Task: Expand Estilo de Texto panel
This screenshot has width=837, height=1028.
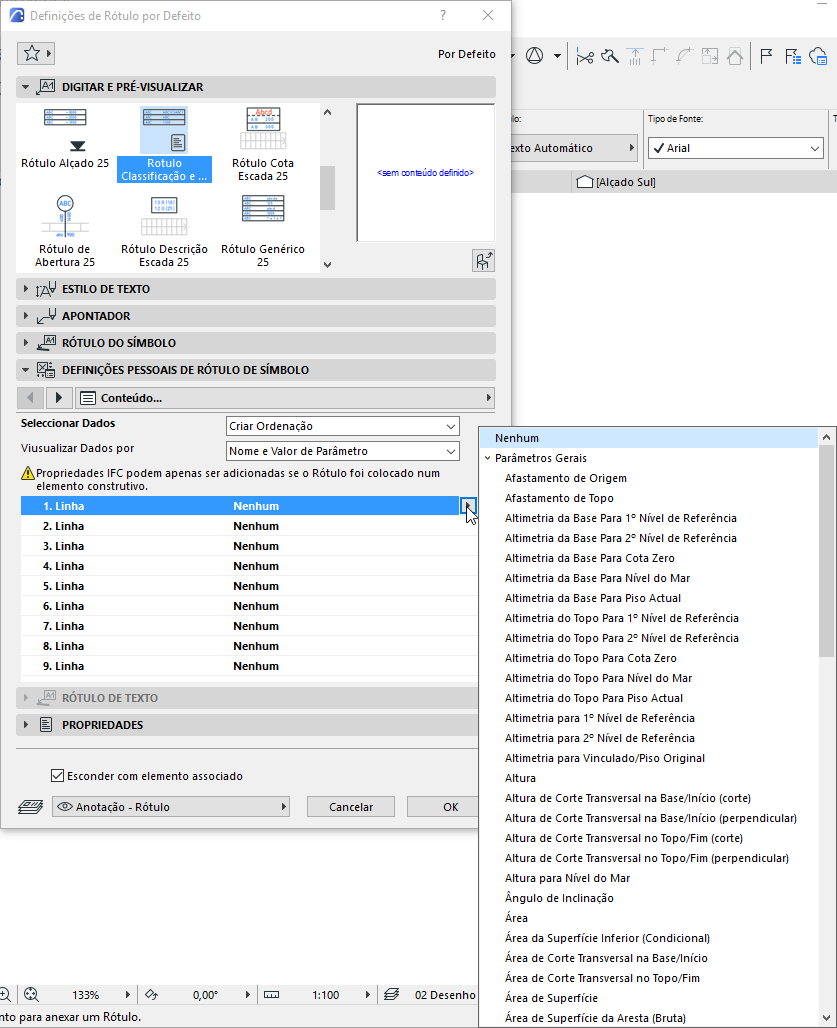Action: (x=26, y=289)
